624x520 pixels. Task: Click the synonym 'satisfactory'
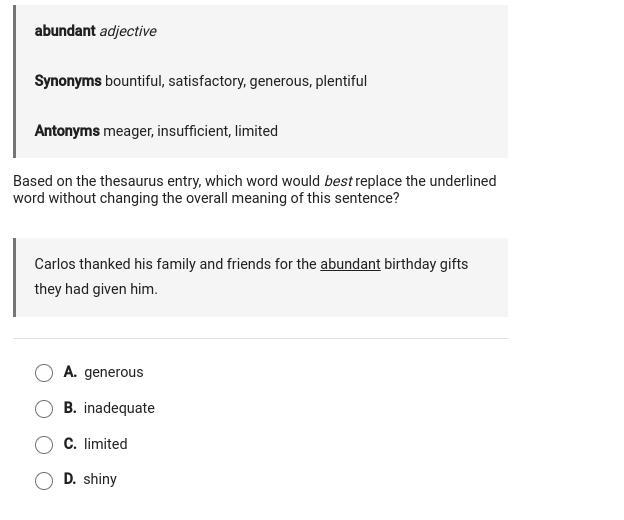click(x=207, y=81)
